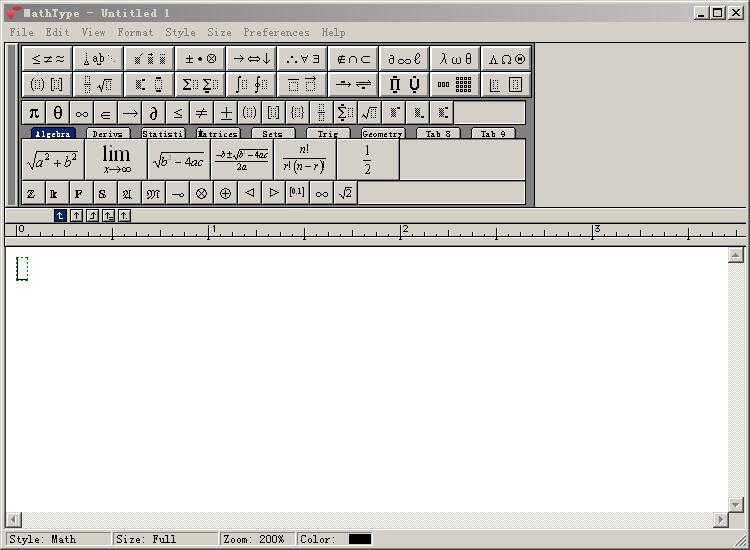Insert the one-half fraction expression

point(368,160)
